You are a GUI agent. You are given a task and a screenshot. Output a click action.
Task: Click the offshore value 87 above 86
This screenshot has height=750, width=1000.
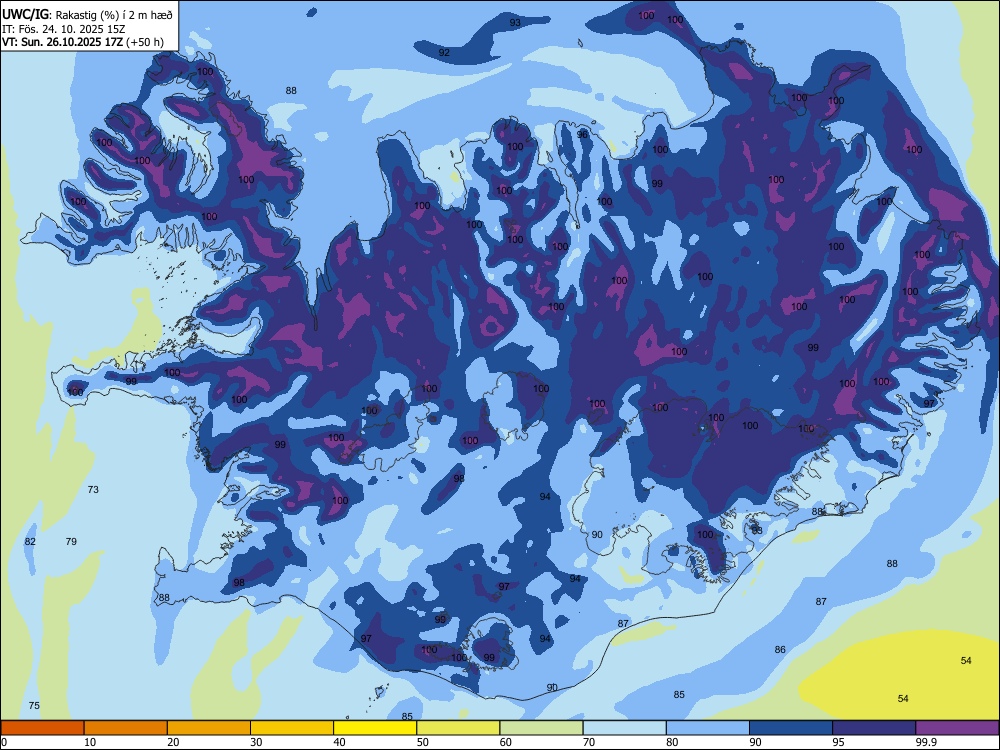click(x=821, y=601)
